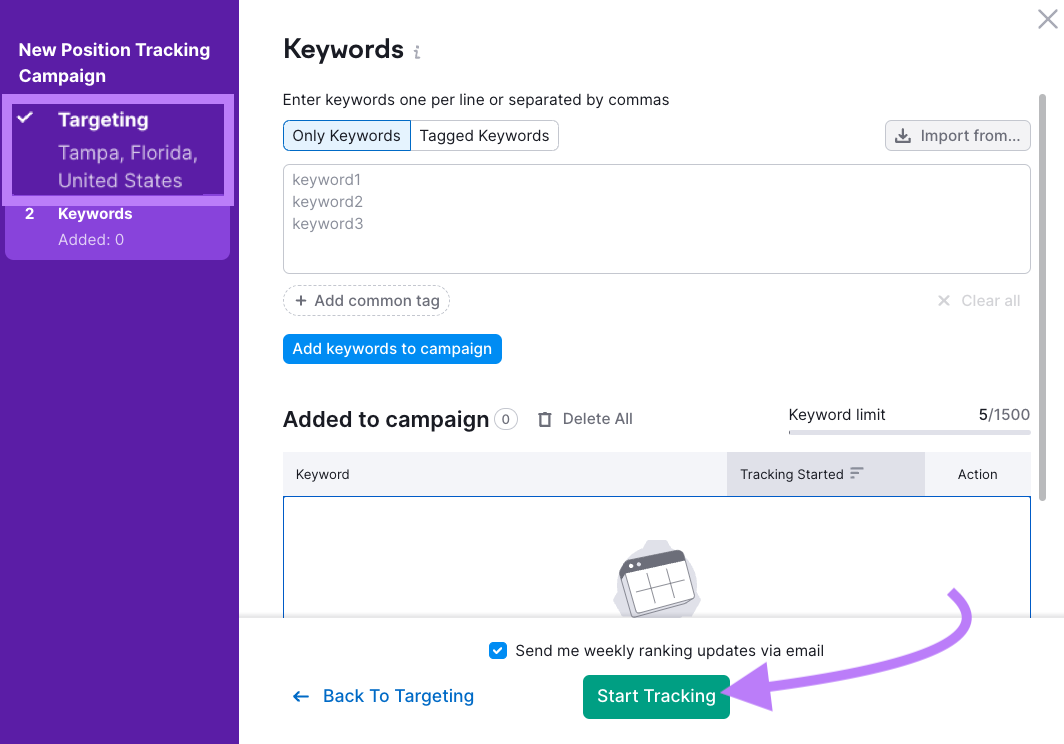Switch to the Tagged Keywords tab

point(485,135)
